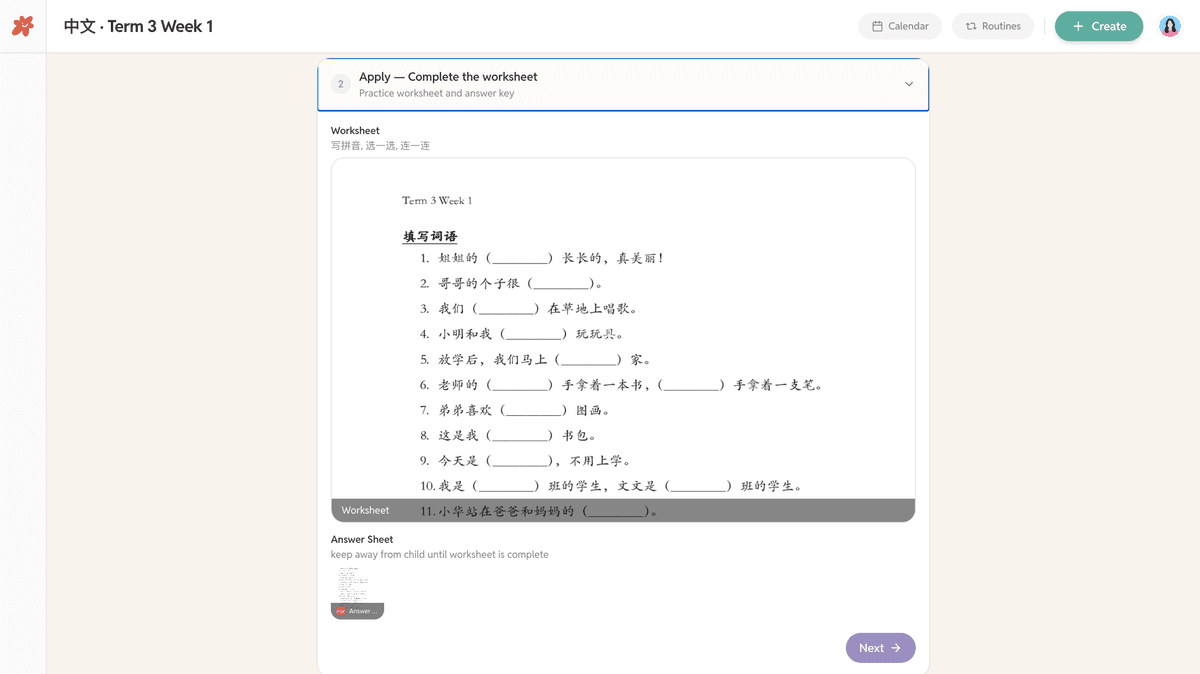Click the page title 中文 · Term 3 Week 1
Screen dimensions: 1200x674
[138, 26]
